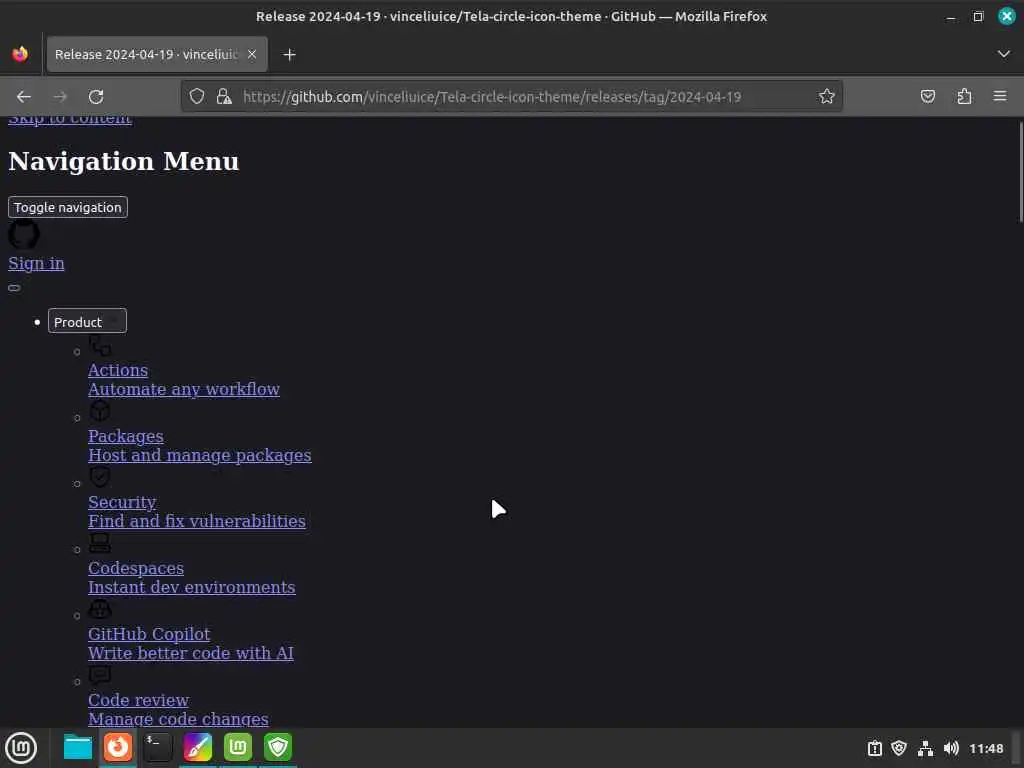Open a new tab with the plus icon
The width and height of the screenshot is (1024, 768).
[289, 54]
